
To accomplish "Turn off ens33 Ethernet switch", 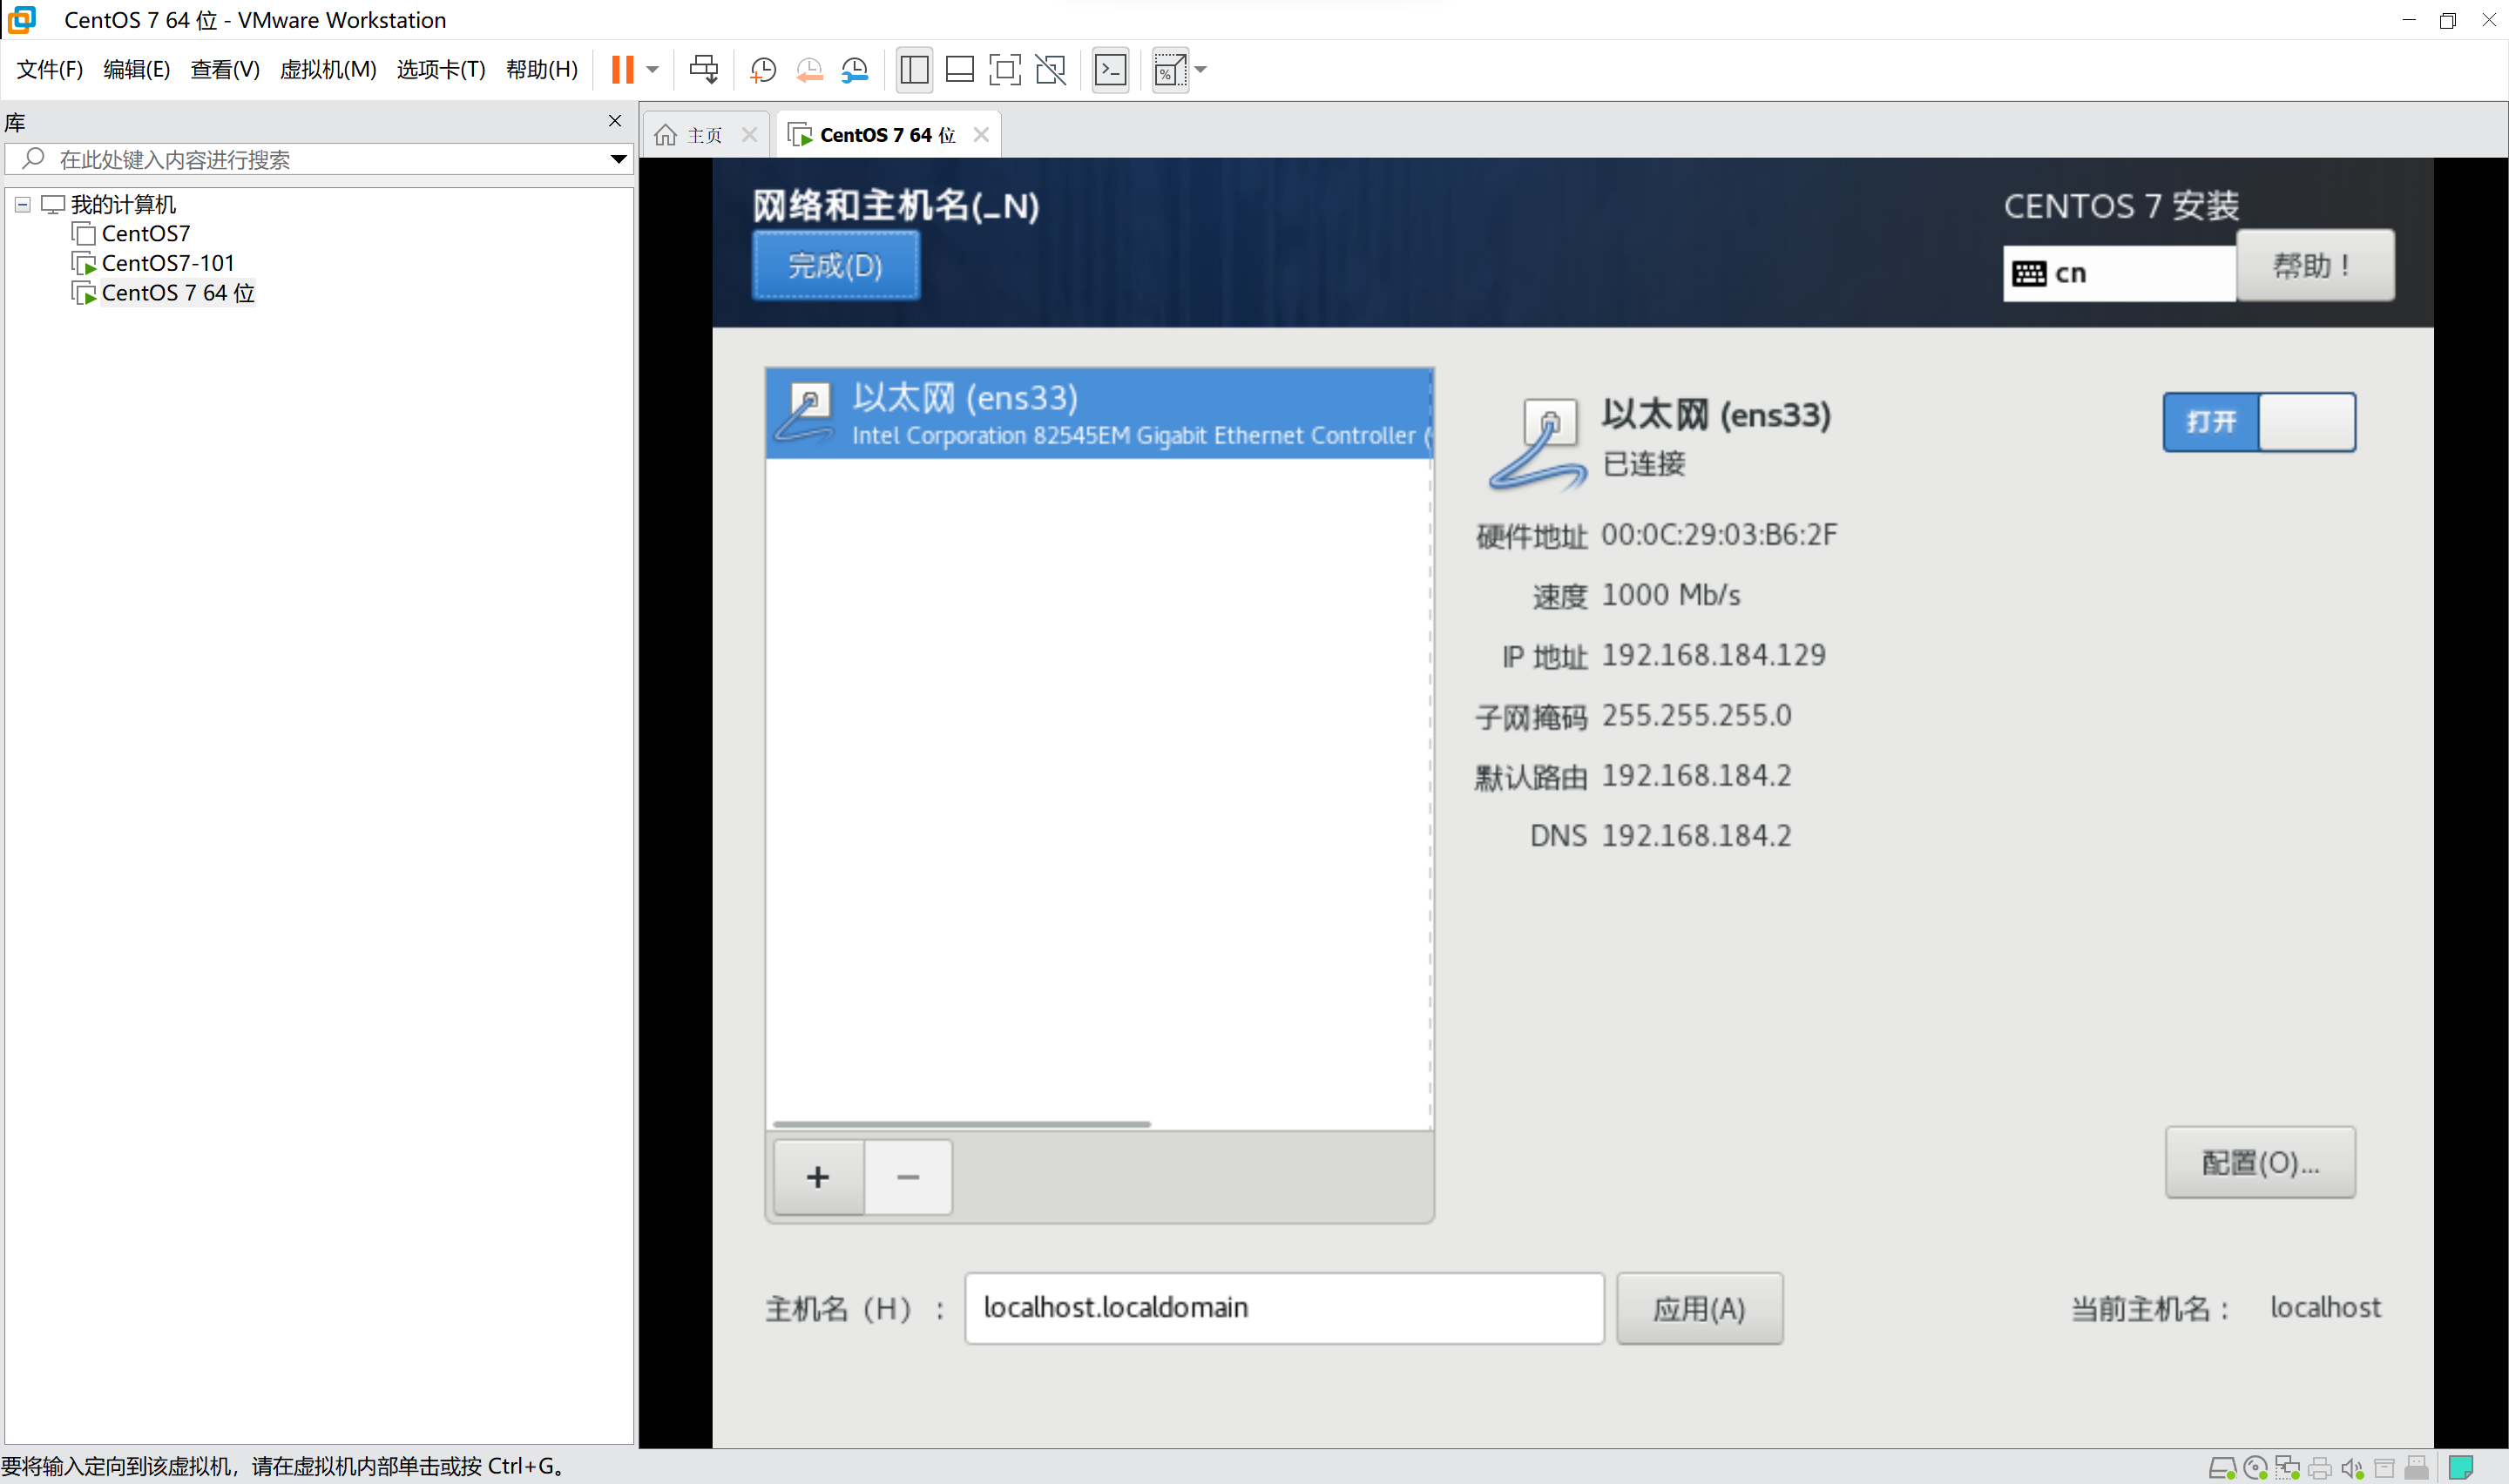I will coord(2258,422).
